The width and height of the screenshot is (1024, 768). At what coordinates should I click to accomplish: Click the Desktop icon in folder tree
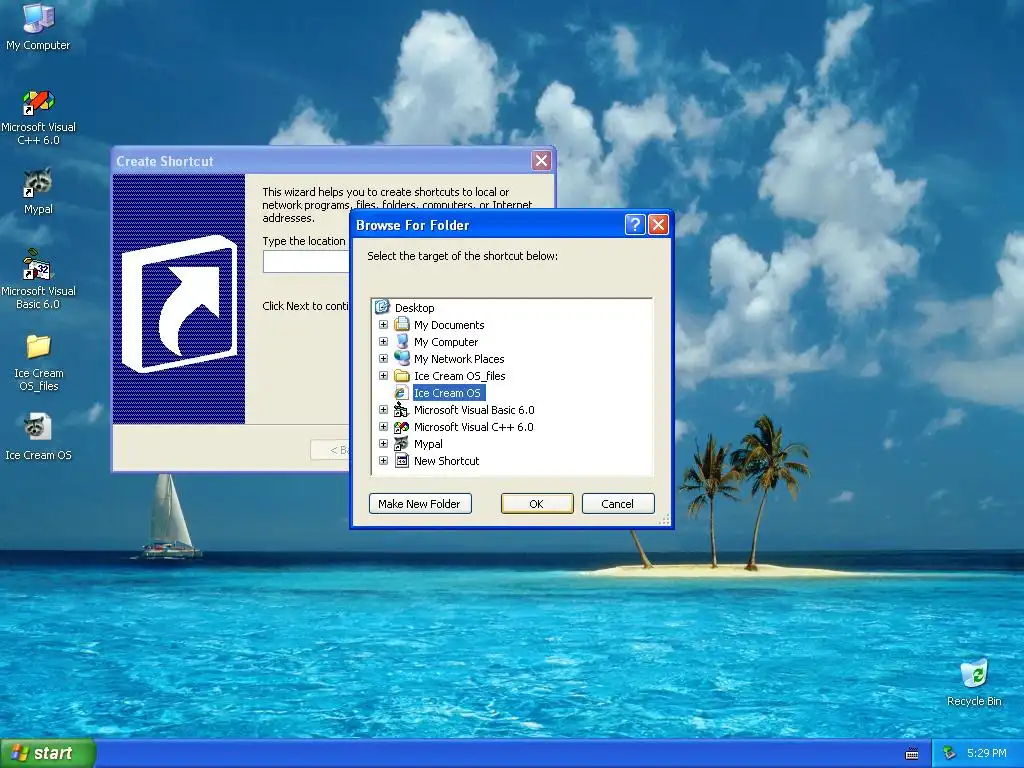pos(382,307)
